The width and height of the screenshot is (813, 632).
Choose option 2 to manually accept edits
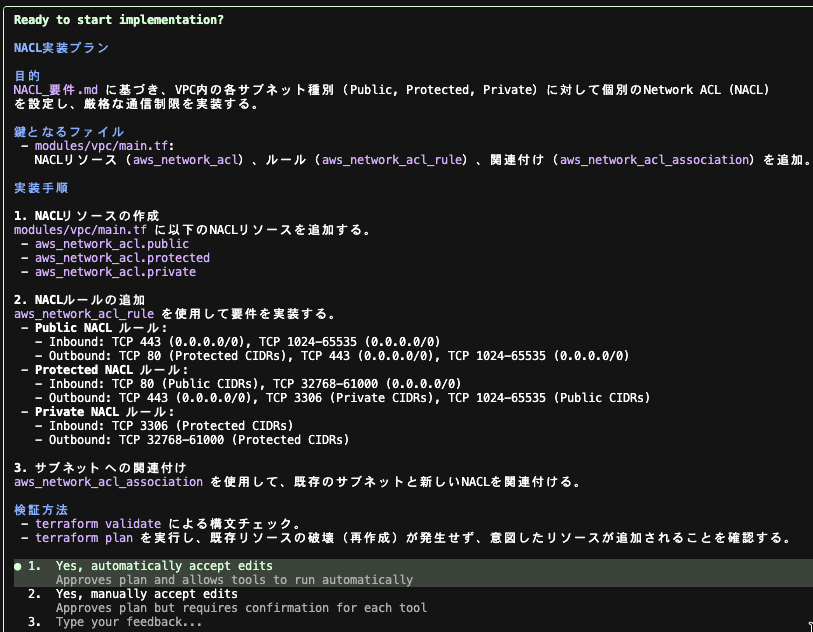[146, 594]
